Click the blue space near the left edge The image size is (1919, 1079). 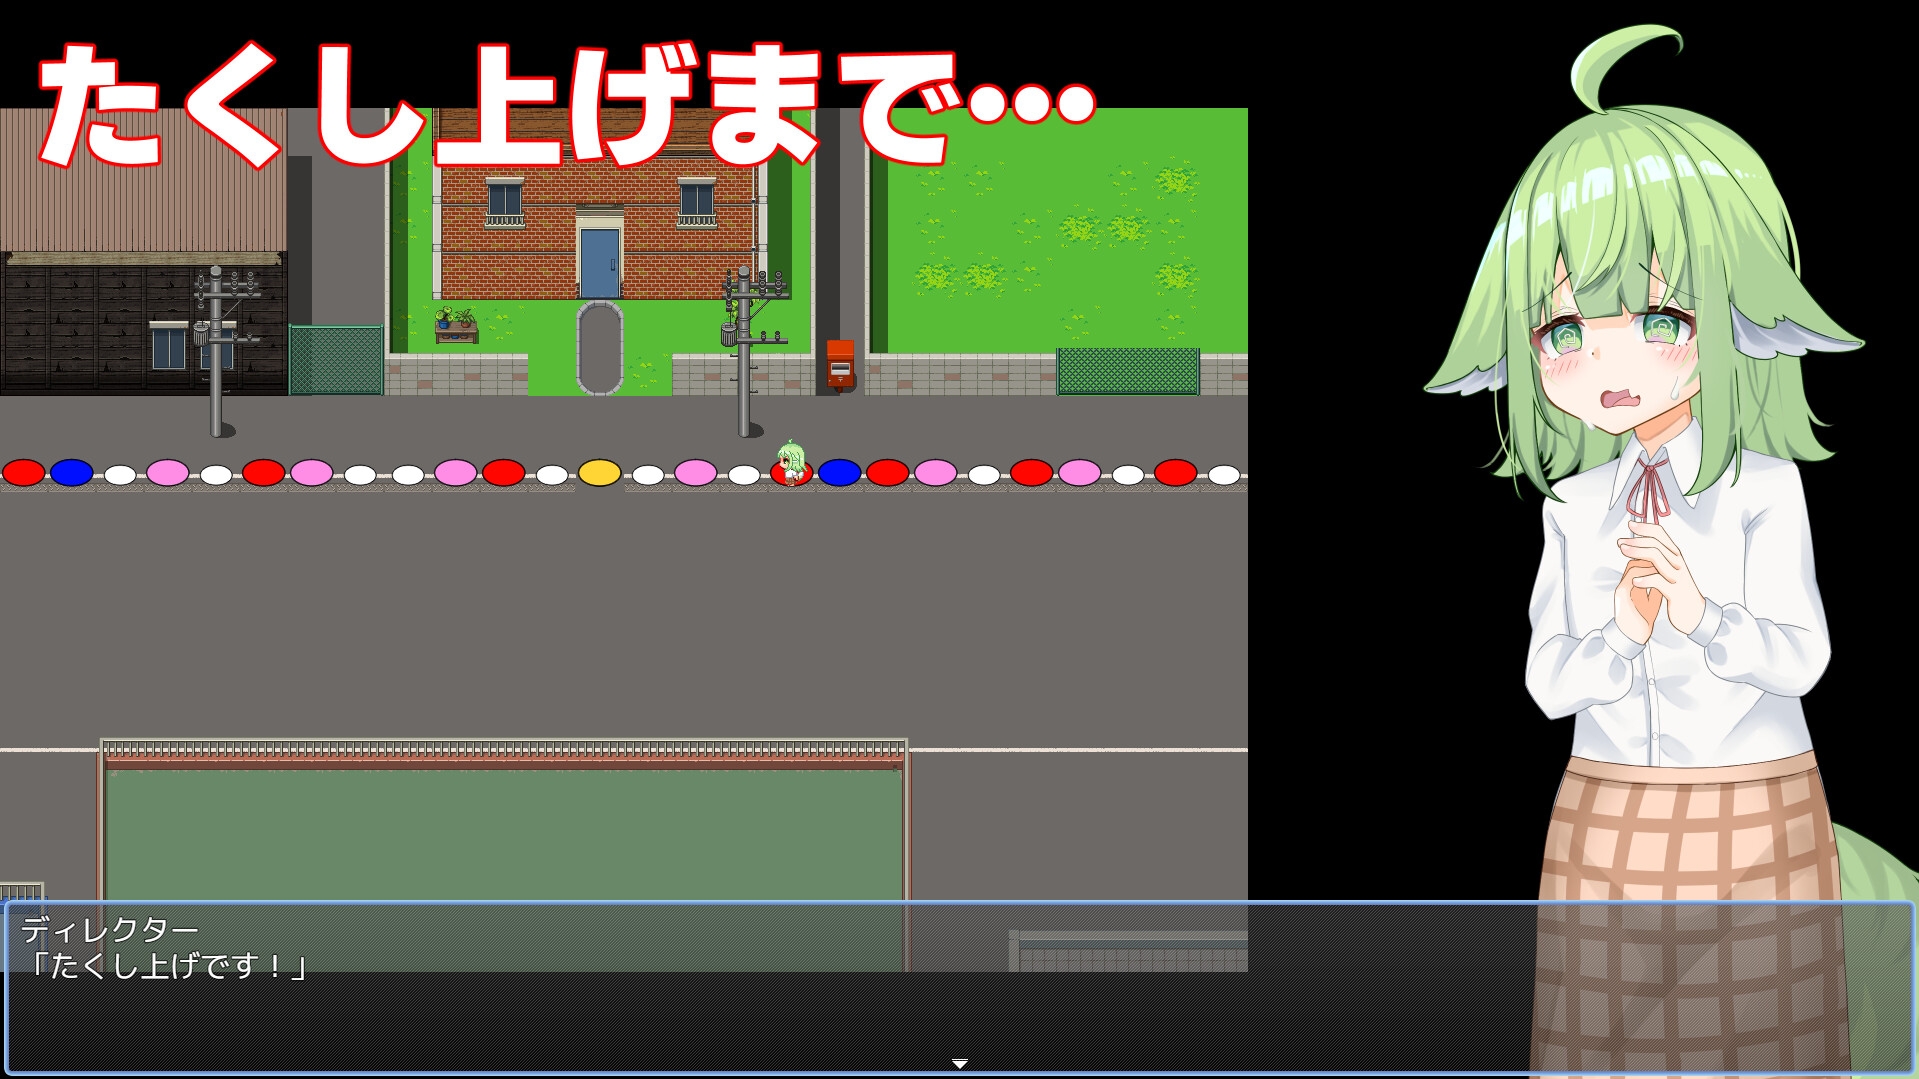tap(71, 472)
